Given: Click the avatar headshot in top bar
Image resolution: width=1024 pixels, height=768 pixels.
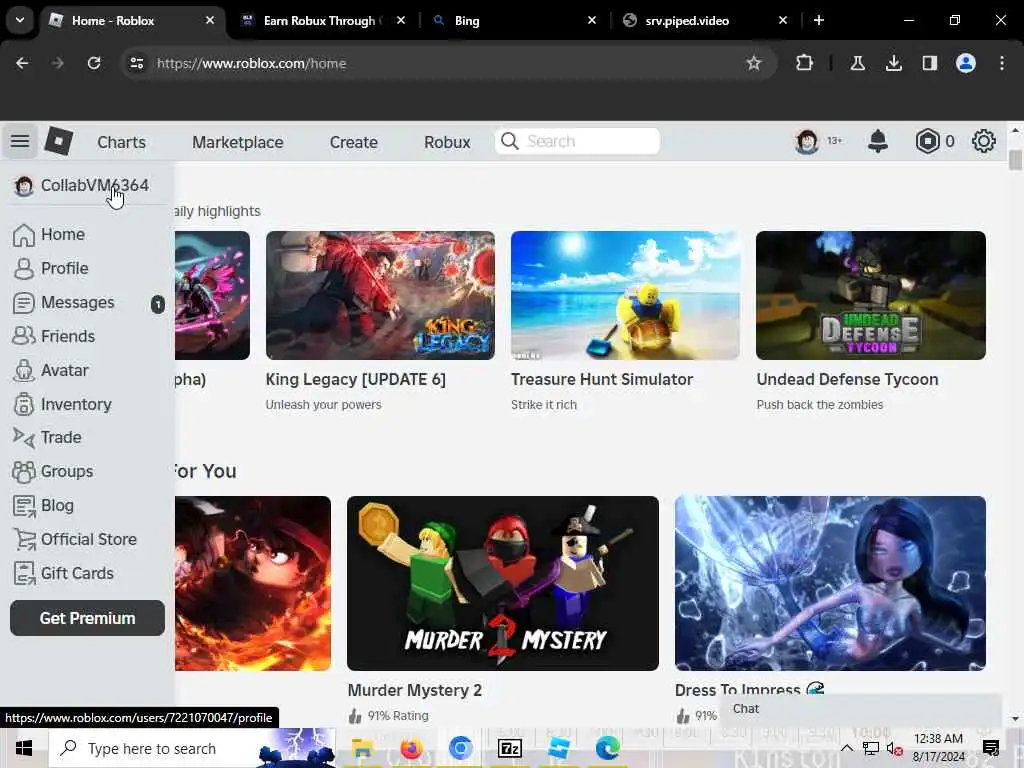Looking at the screenshot, I should point(807,141).
